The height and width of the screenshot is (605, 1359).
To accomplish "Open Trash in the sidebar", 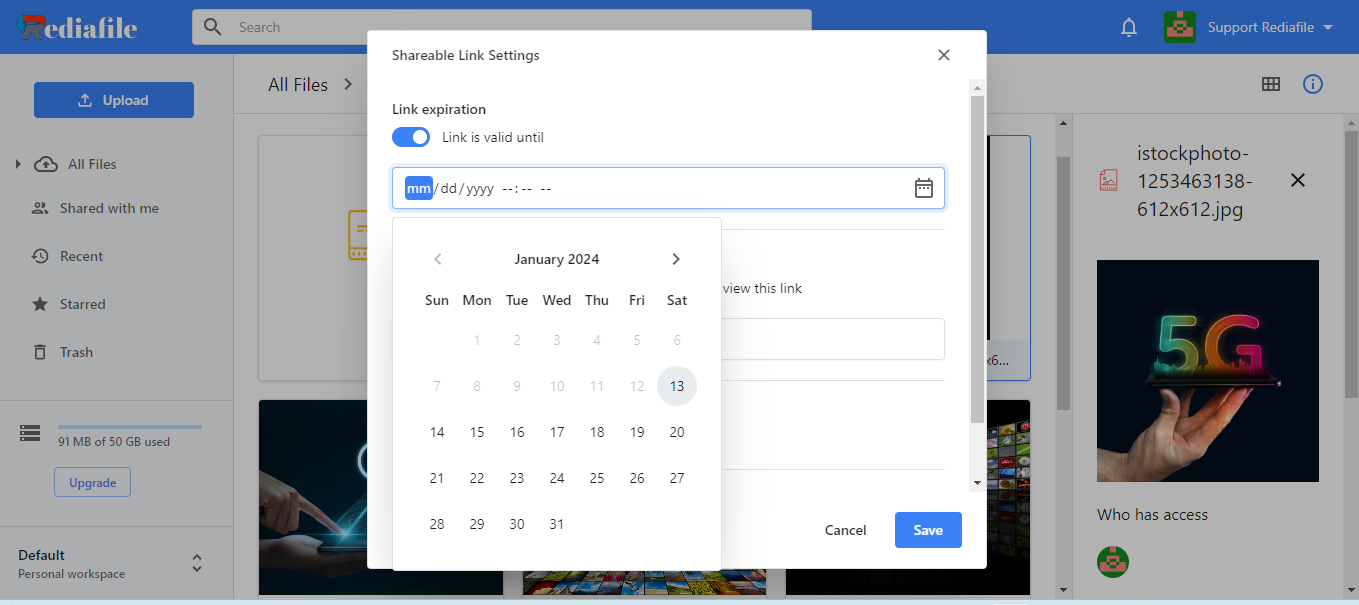I will (76, 352).
